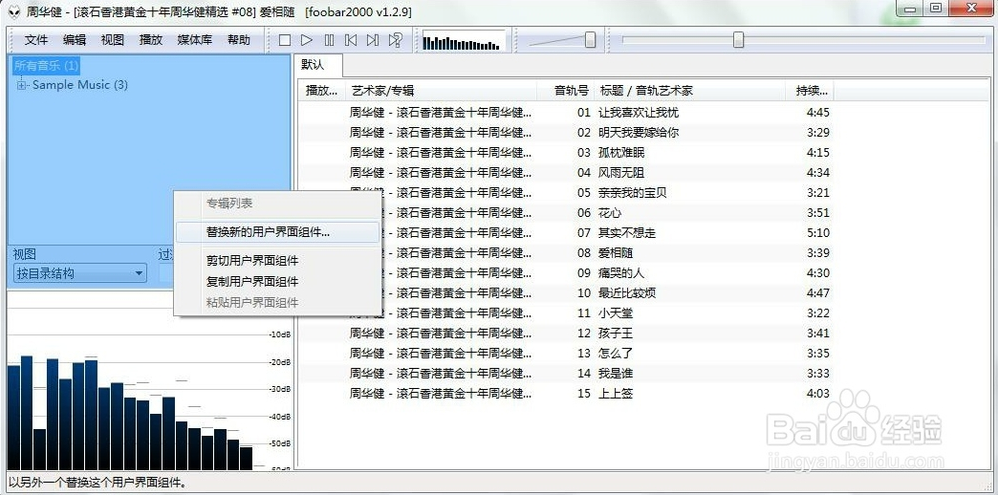Open the 文件 menu
998x495 pixels.
36,40
